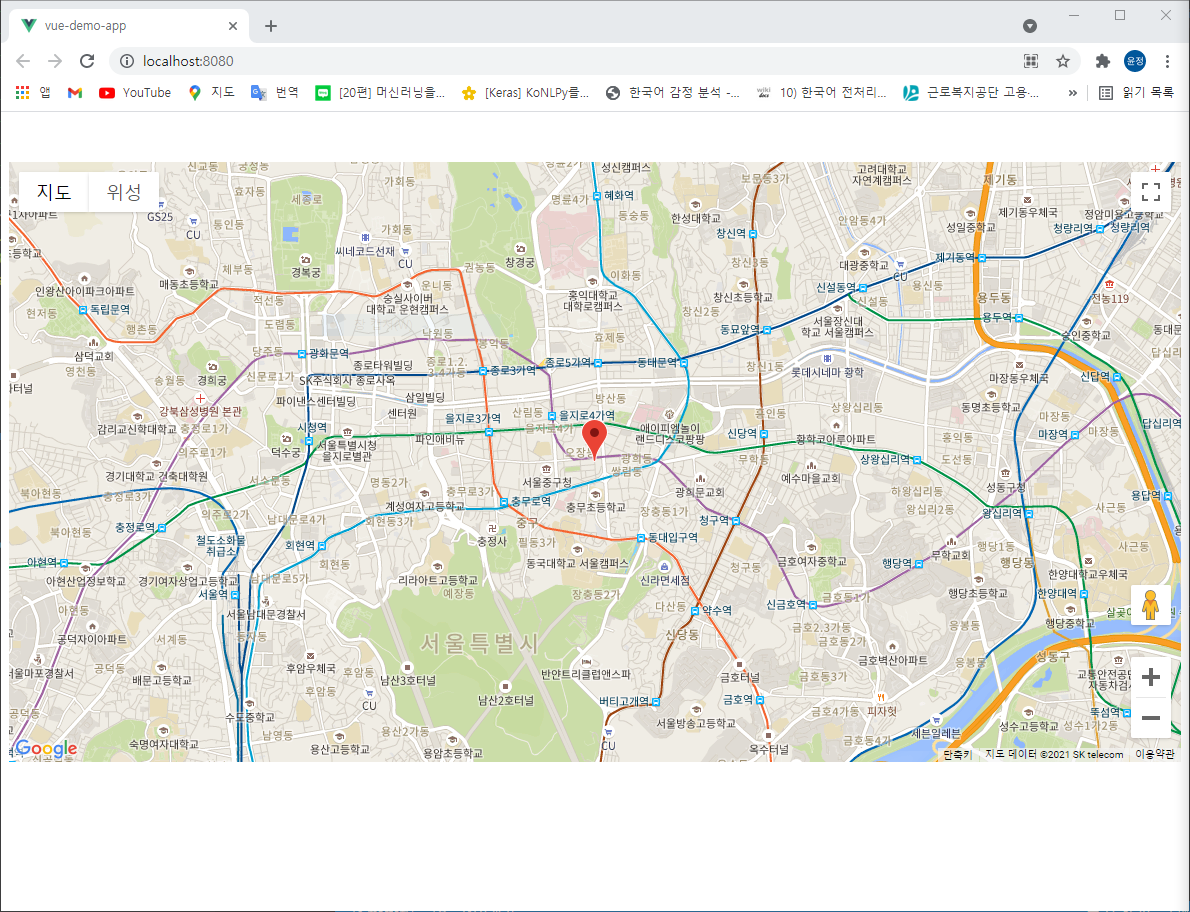Open Chrome three-dot menu
The height and width of the screenshot is (912, 1190).
tap(1167, 61)
